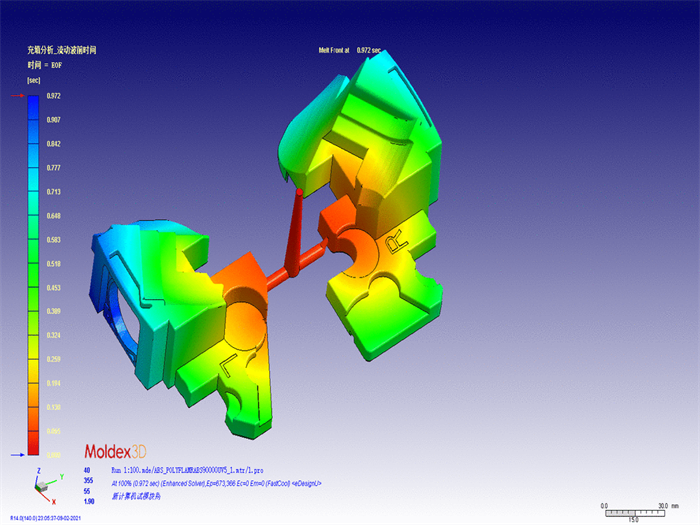Click the Melt Front at 0.972 sec label
The height and width of the screenshot is (525, 700).
pyautogui.click(x=350, y=50)
